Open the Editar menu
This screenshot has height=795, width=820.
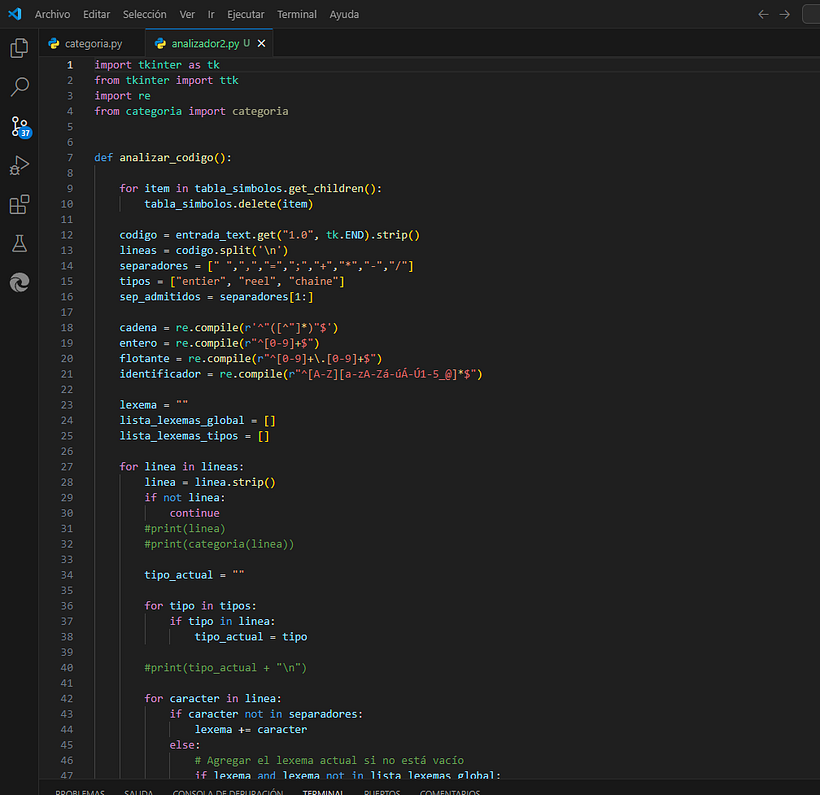[97, 14]
